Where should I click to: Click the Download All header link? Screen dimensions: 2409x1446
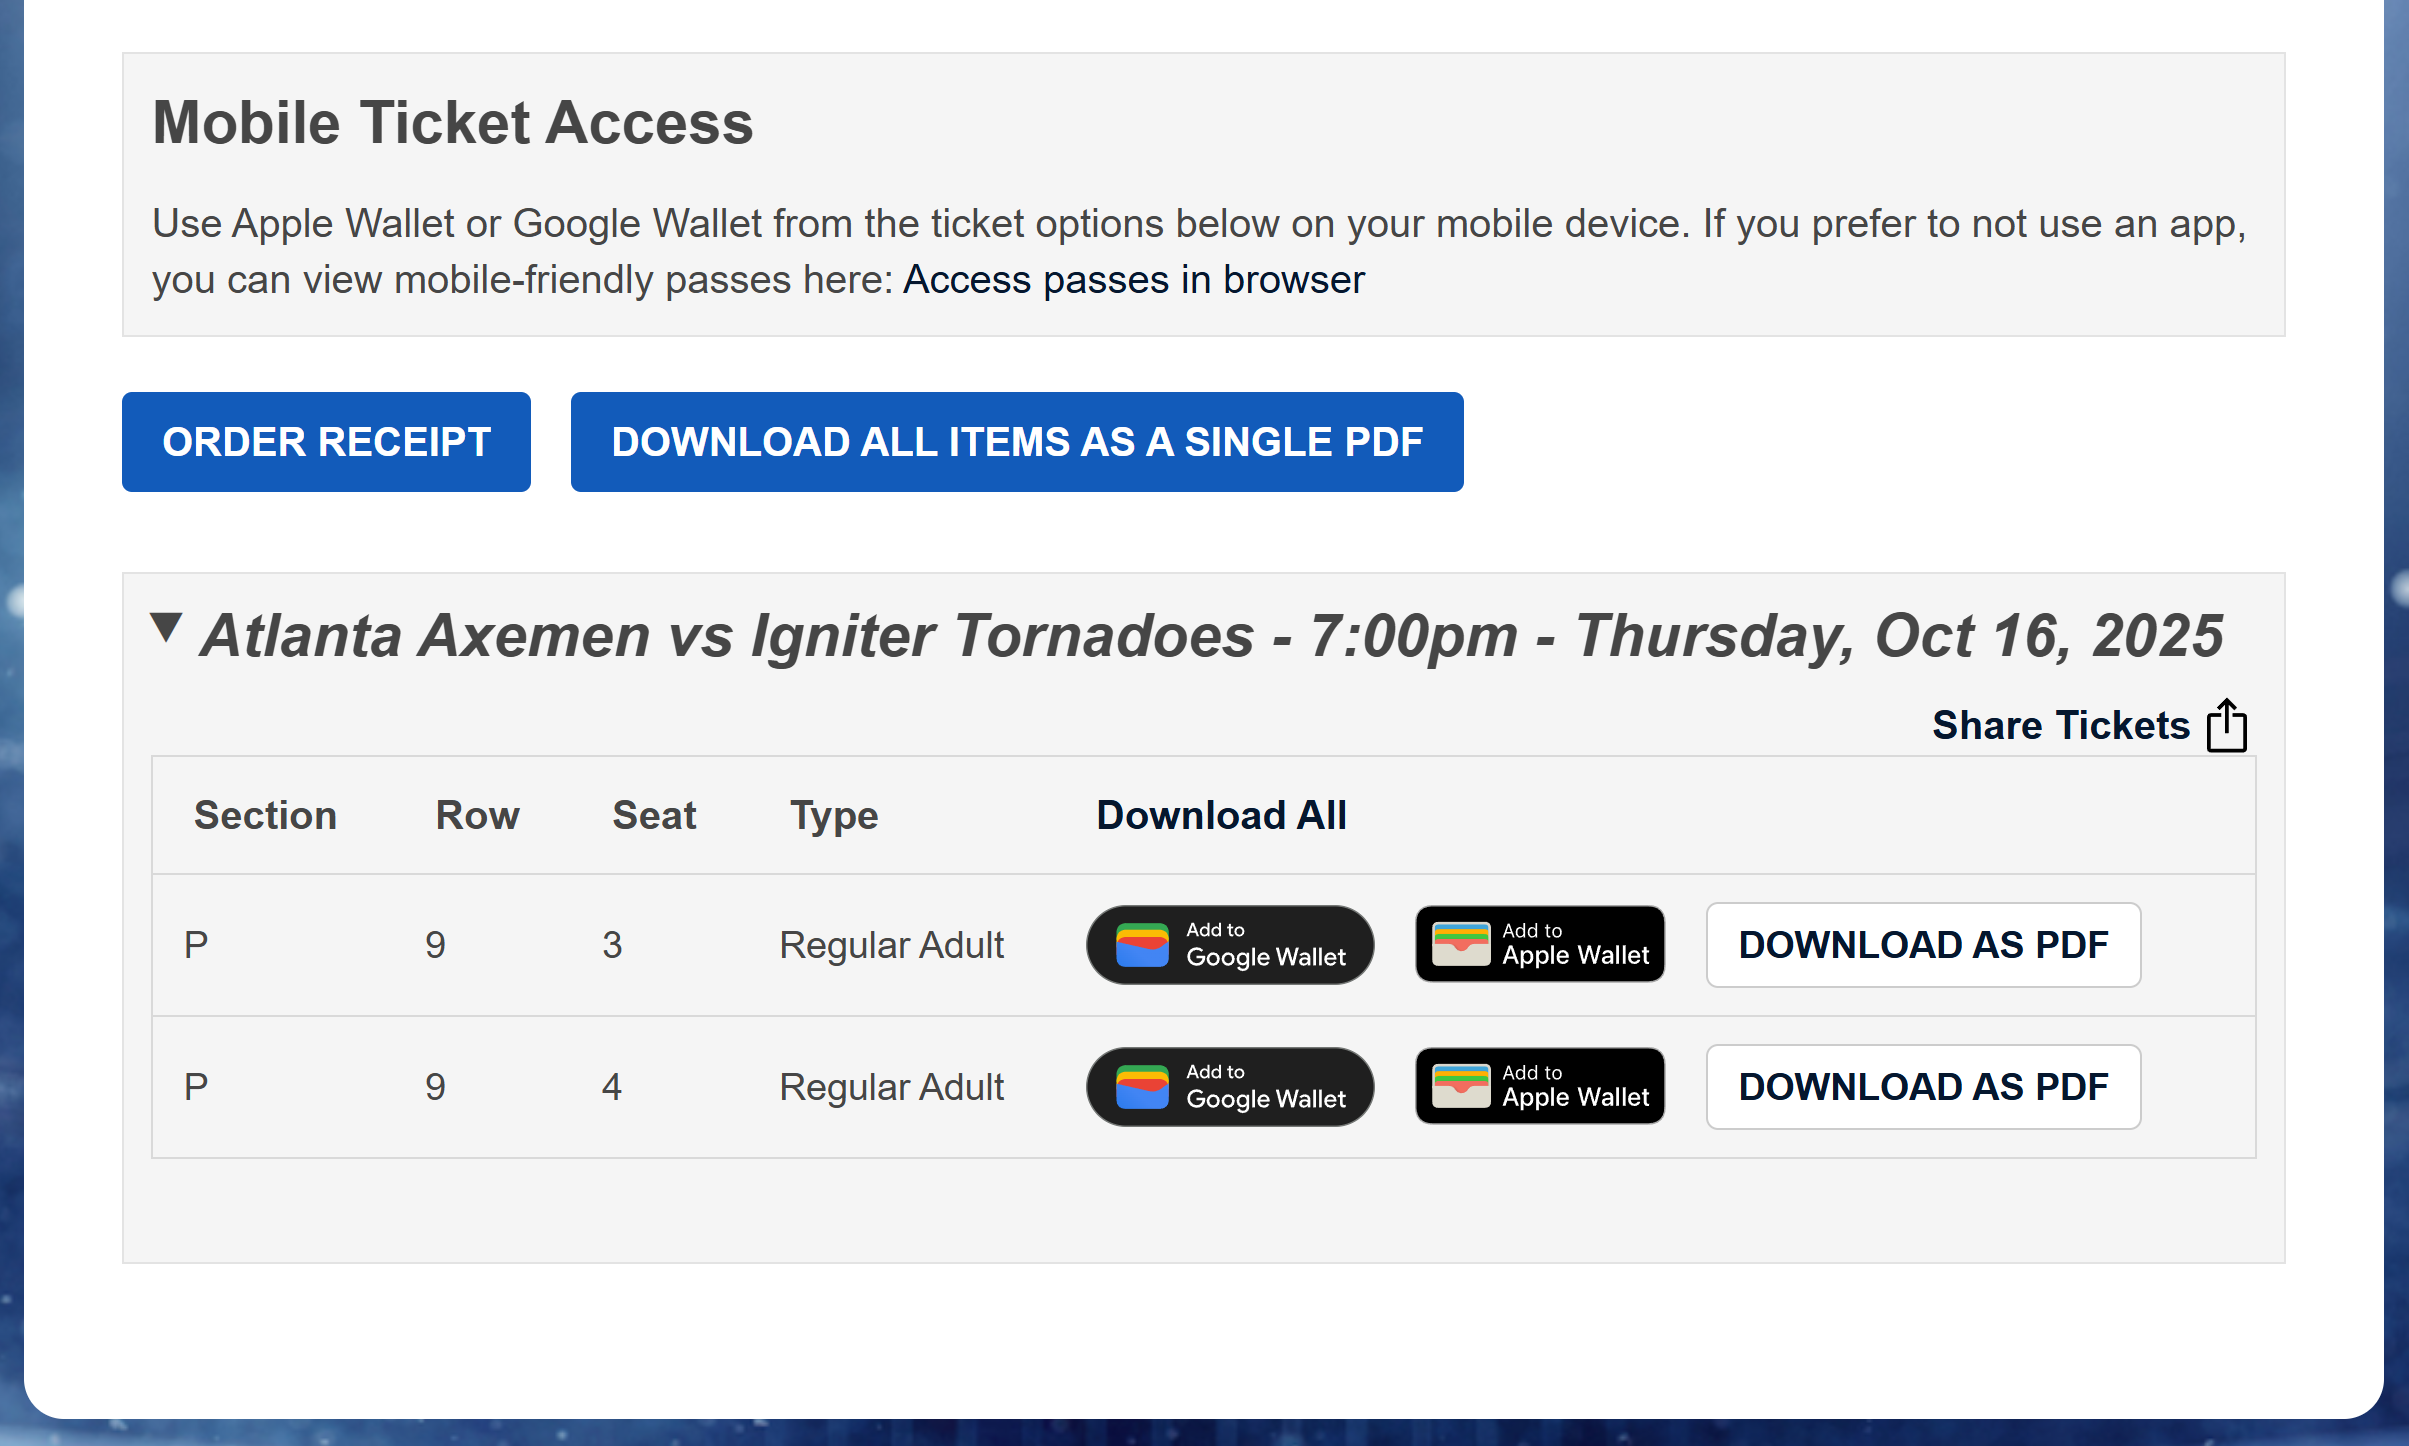pyautogui.click(x=1221, y=815)
